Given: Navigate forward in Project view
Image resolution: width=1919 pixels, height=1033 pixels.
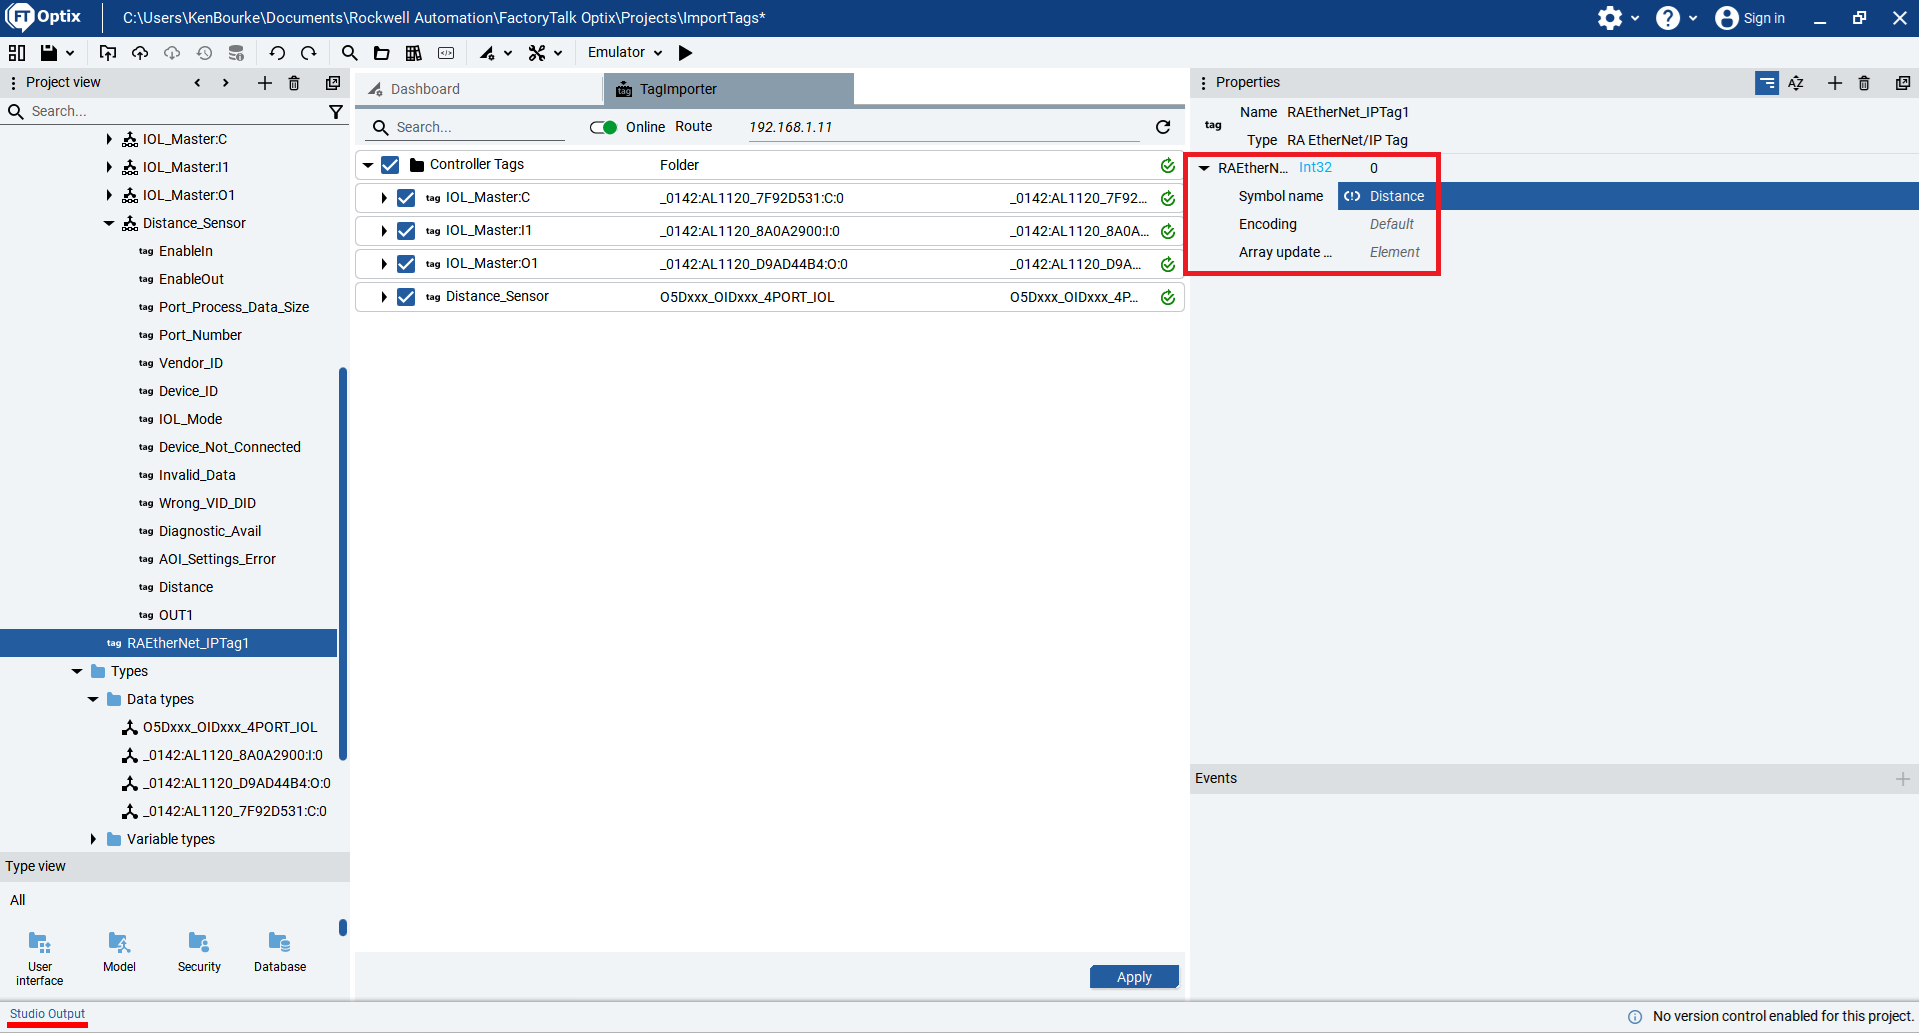Looking at the screenshot, I should pyautogui.click(x=225, y=83).
